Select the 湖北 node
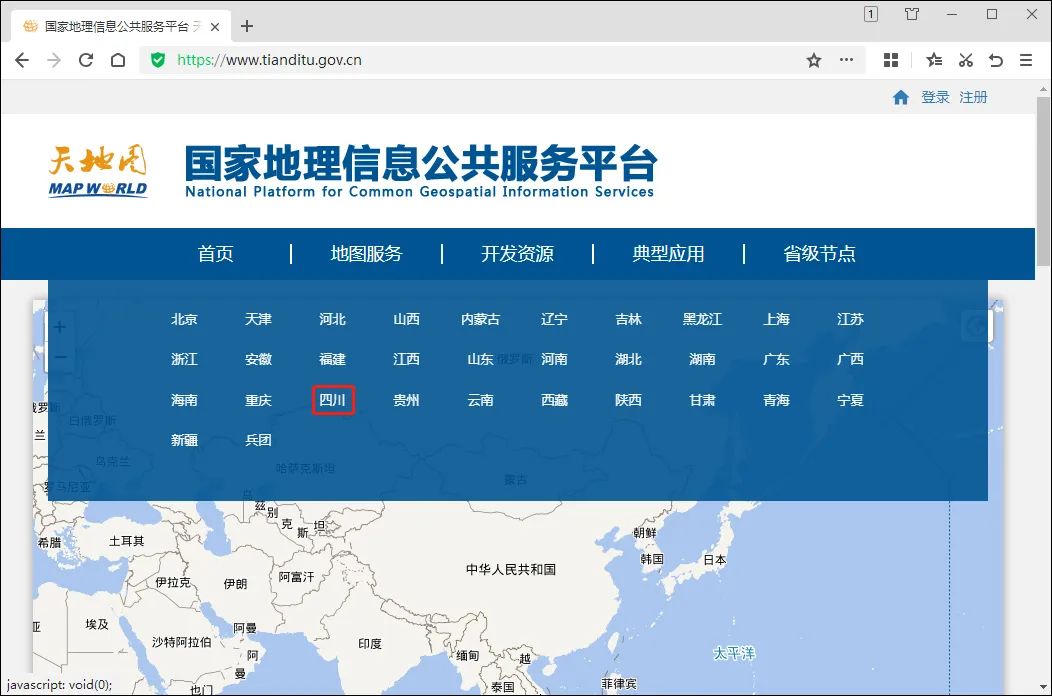The image size is (1052, 696). click(629, 360)
